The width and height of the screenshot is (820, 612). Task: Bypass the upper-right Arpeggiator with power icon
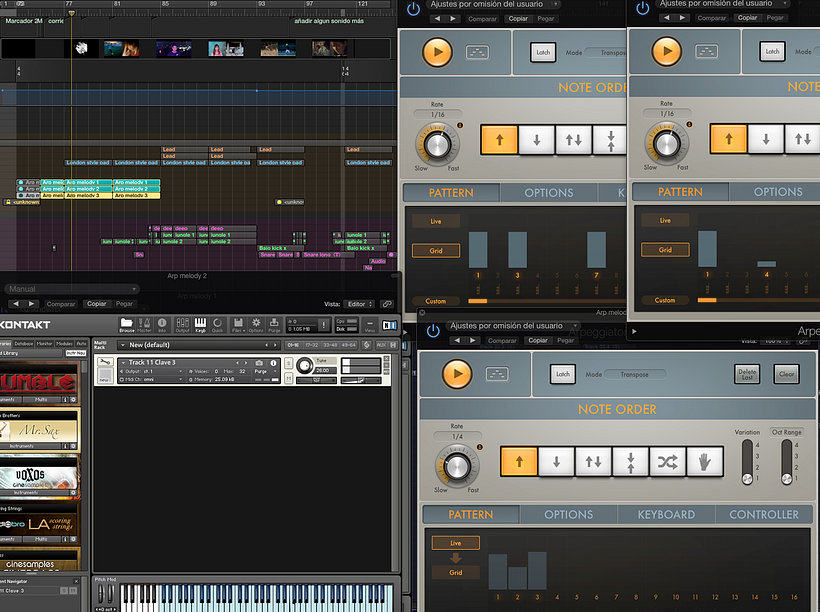[x=642, y=8]
